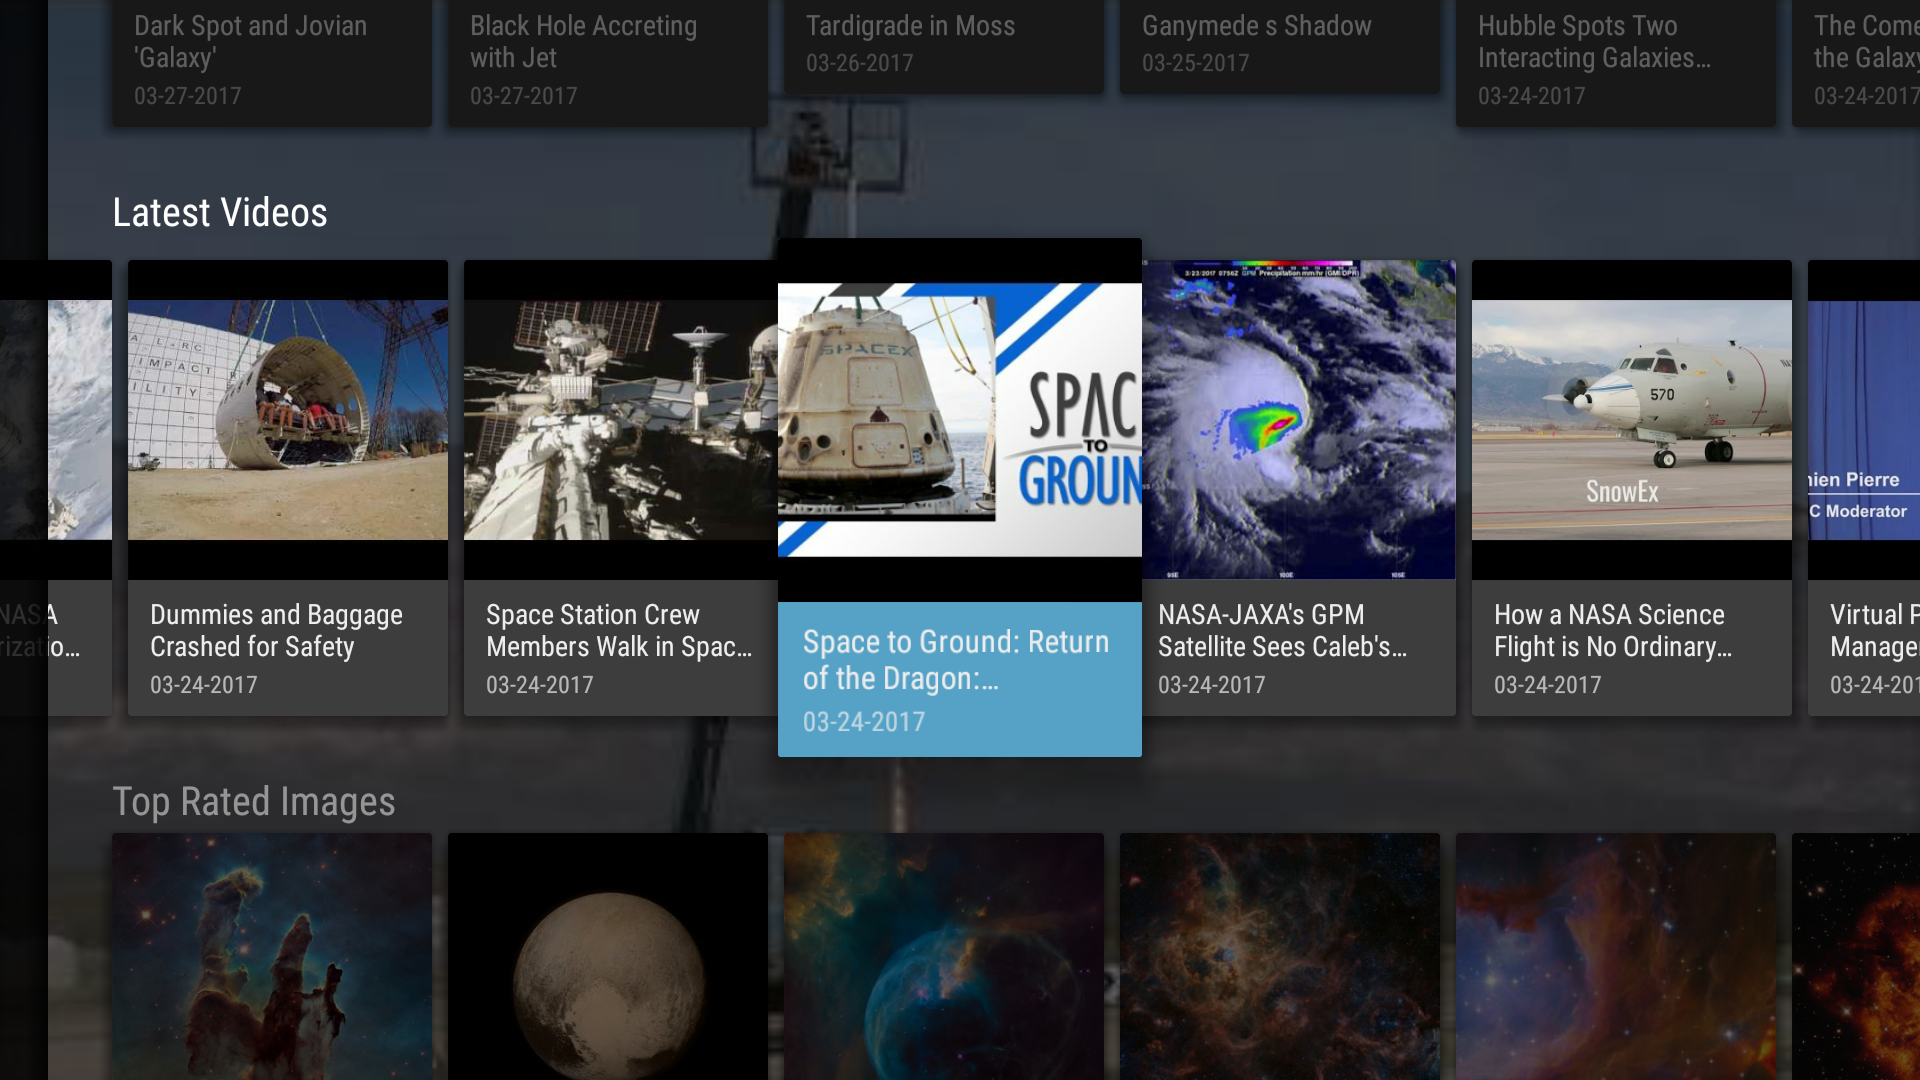Viewport: 1920px width, 1080px height.
Task: Select the 'Dark Spot and Jovian Galaxy' image card
Action: pyautogui.click(x=271, y=60)
